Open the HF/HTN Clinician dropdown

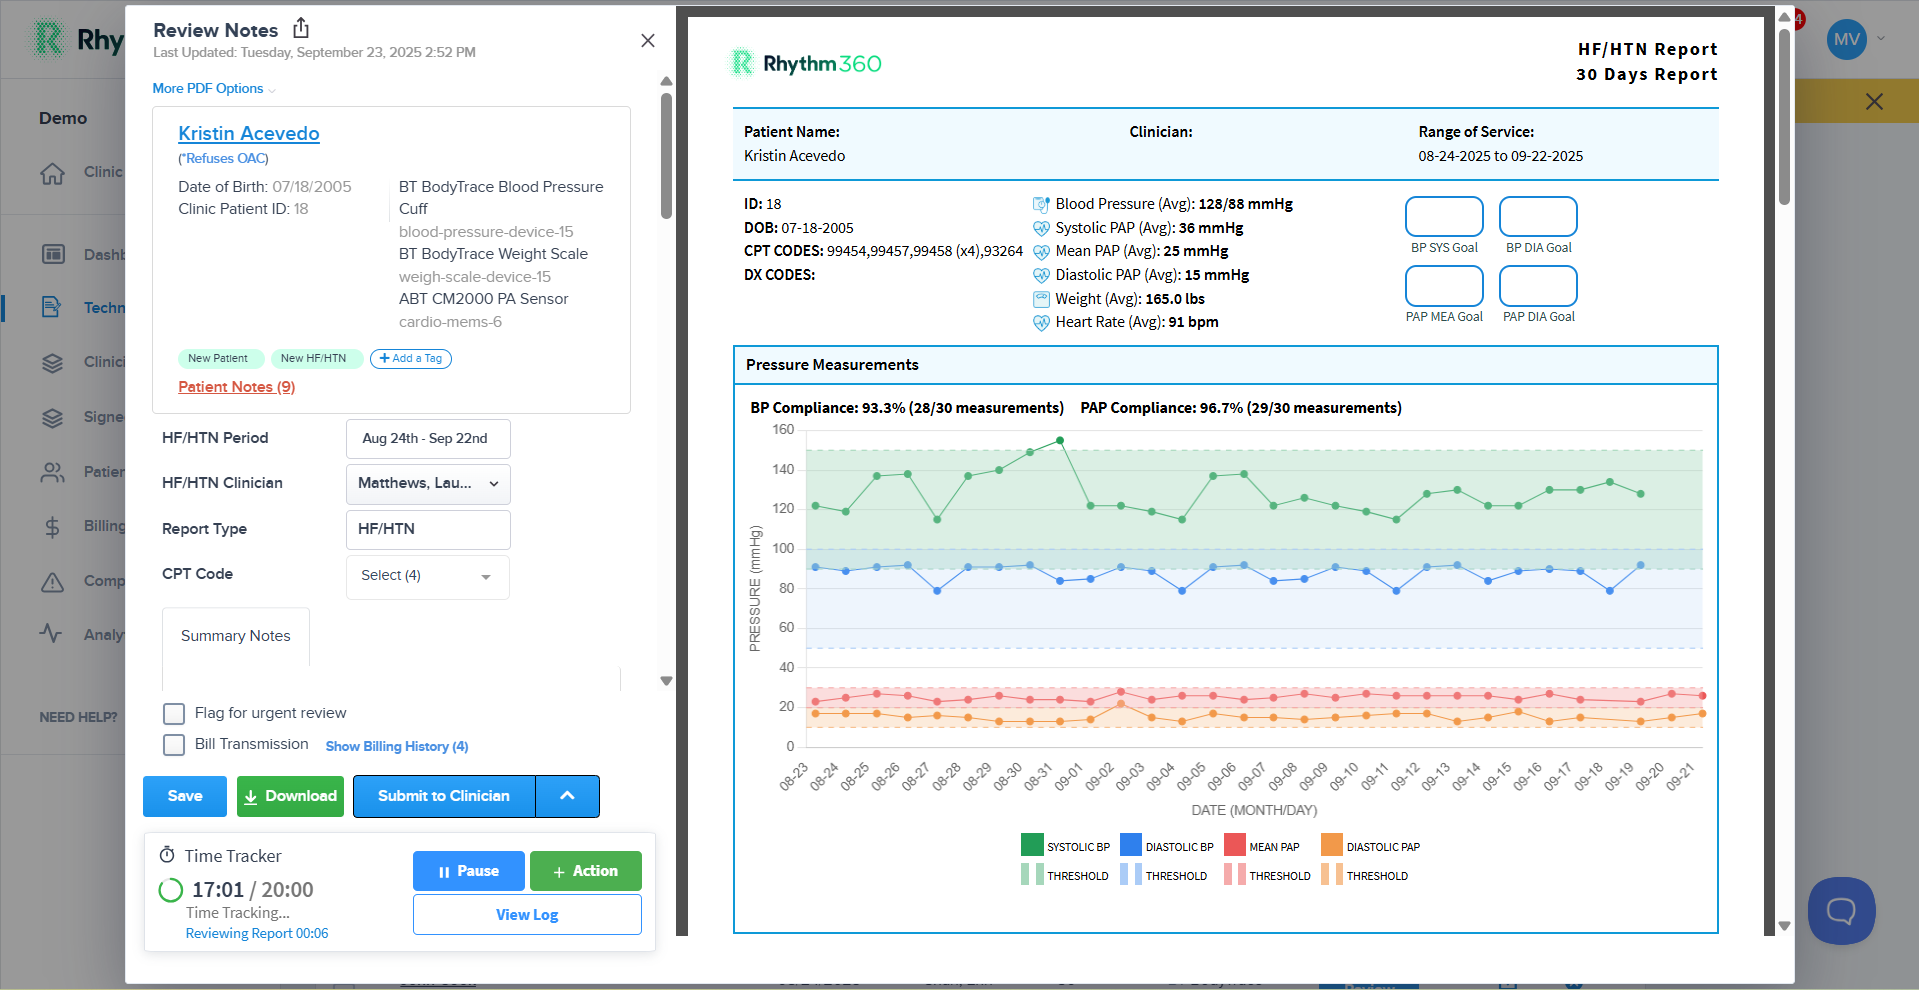click(x=428, y=483)
